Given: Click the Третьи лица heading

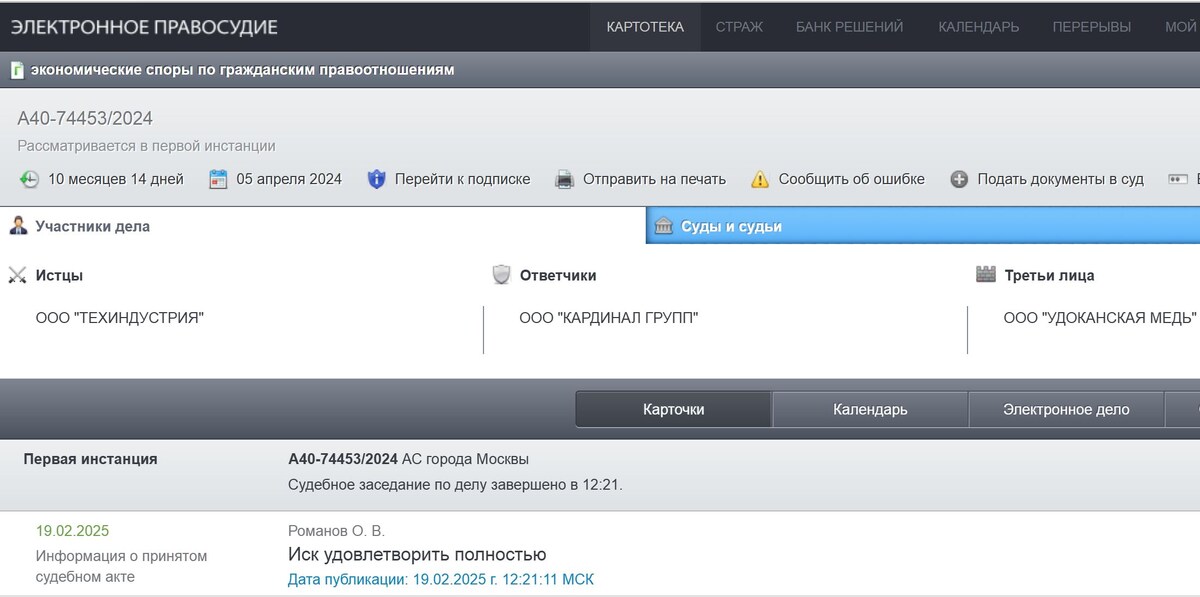Looking at the screenshot, I should click(1049, 275).
